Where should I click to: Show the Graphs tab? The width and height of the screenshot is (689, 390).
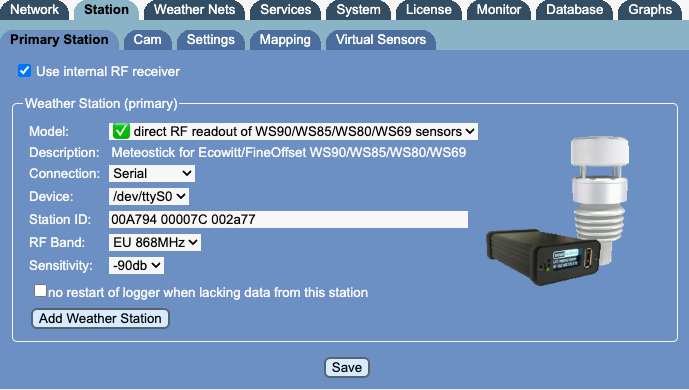coord(650,10)
